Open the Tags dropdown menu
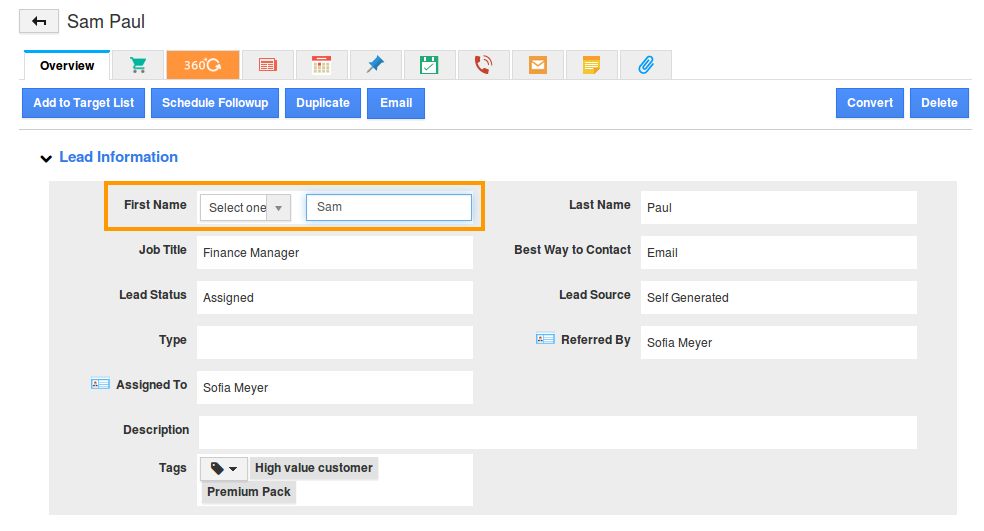The height and width of the screenshot is (531, 984). click(x=225, y=469)
